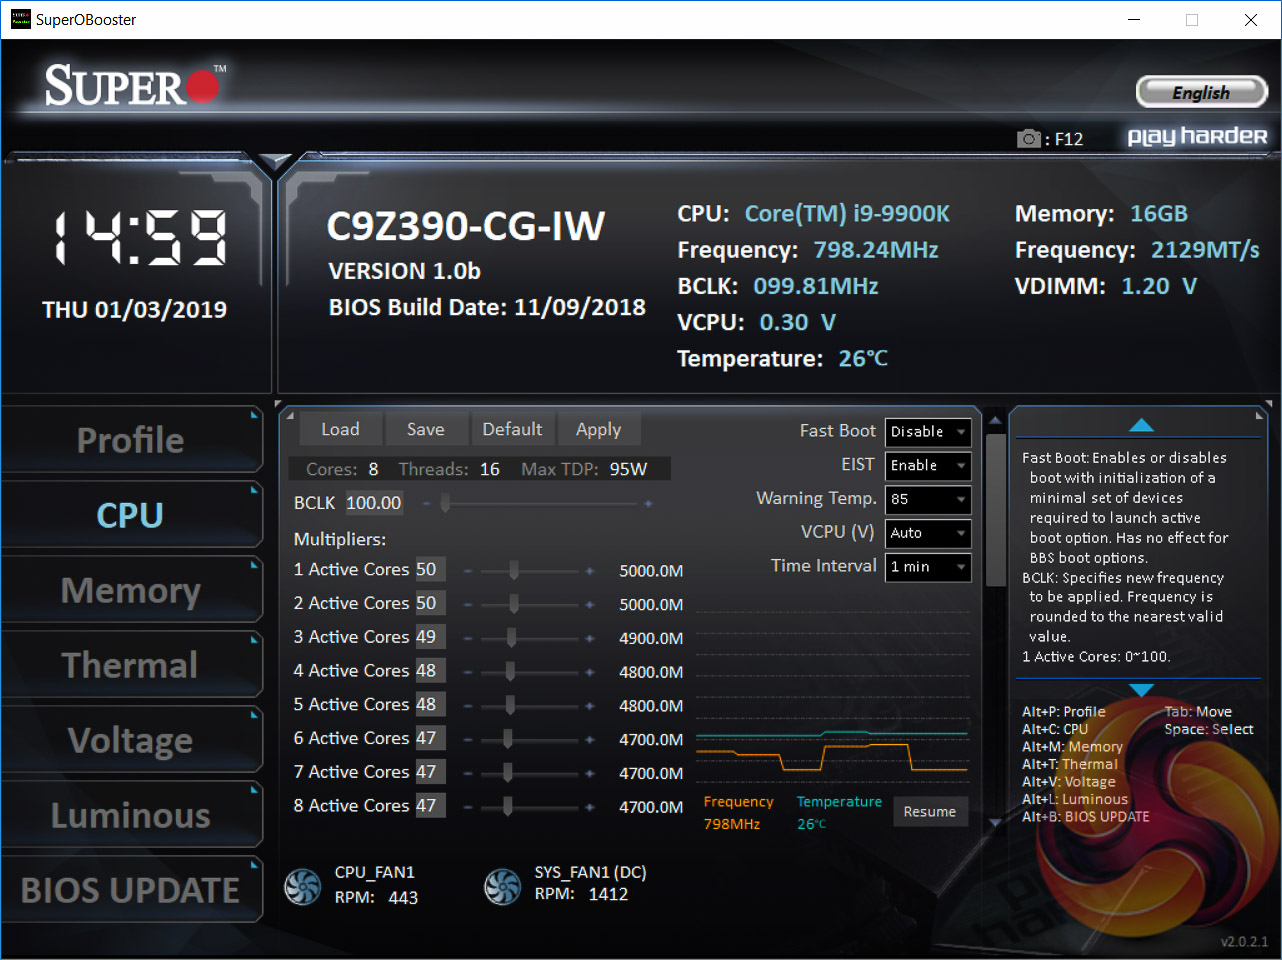
Task: Click the CPU_FAN1 fan icon
Action: point(303,886)
